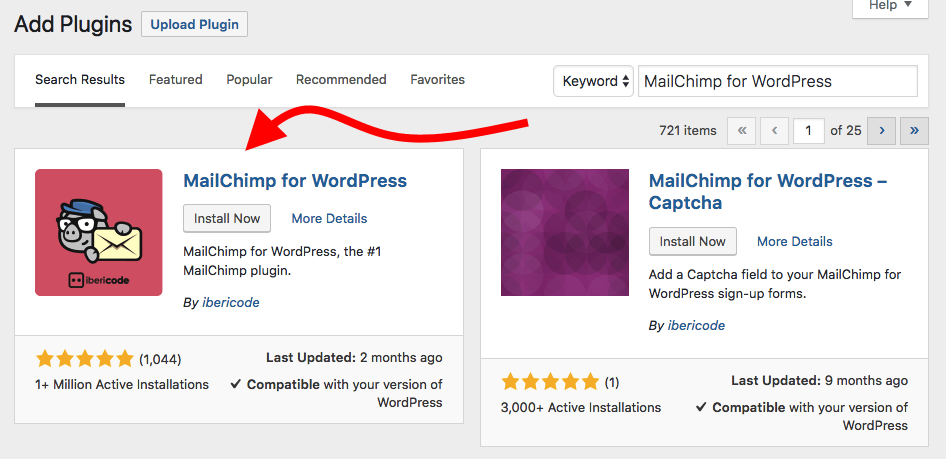This screenshot has height=459, width=946.
Task: Click Last Updated 2 months ago text
Action: click(354, 358)
